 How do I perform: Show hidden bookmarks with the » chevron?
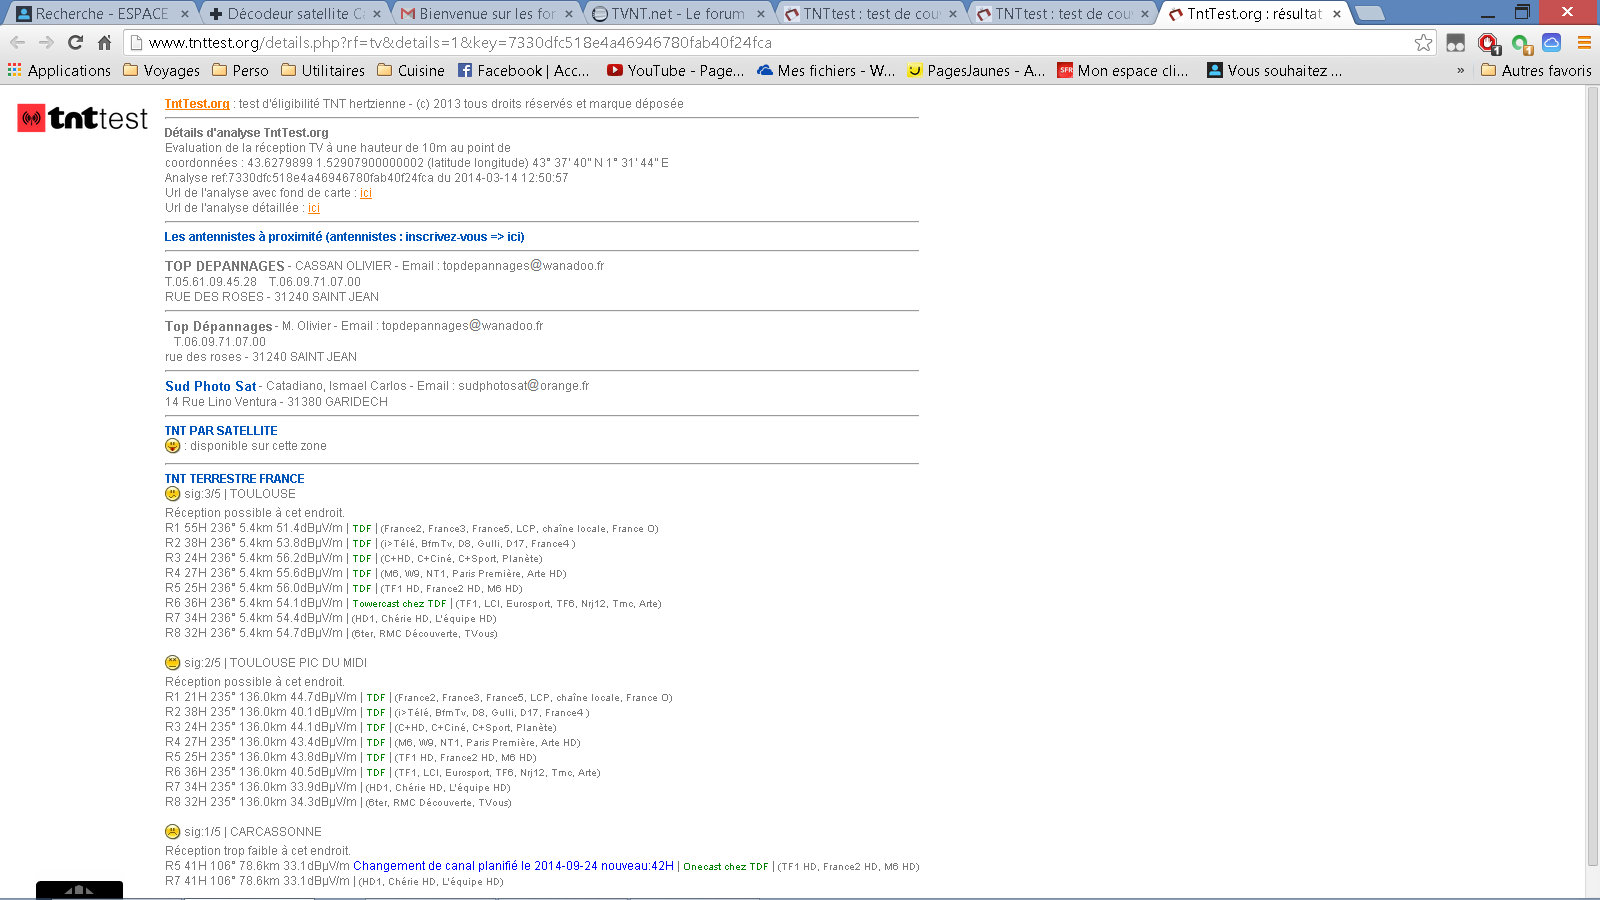tap(1460, 71)
